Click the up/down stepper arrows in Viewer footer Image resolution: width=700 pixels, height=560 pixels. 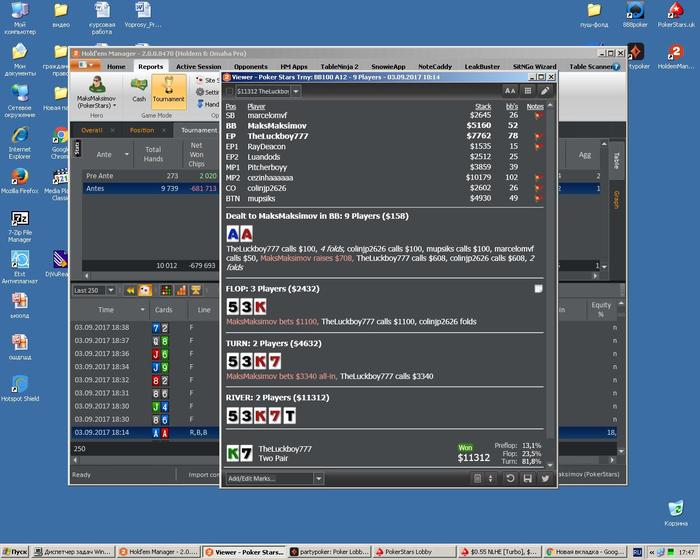pyautogui.click(x=490, y=478)
